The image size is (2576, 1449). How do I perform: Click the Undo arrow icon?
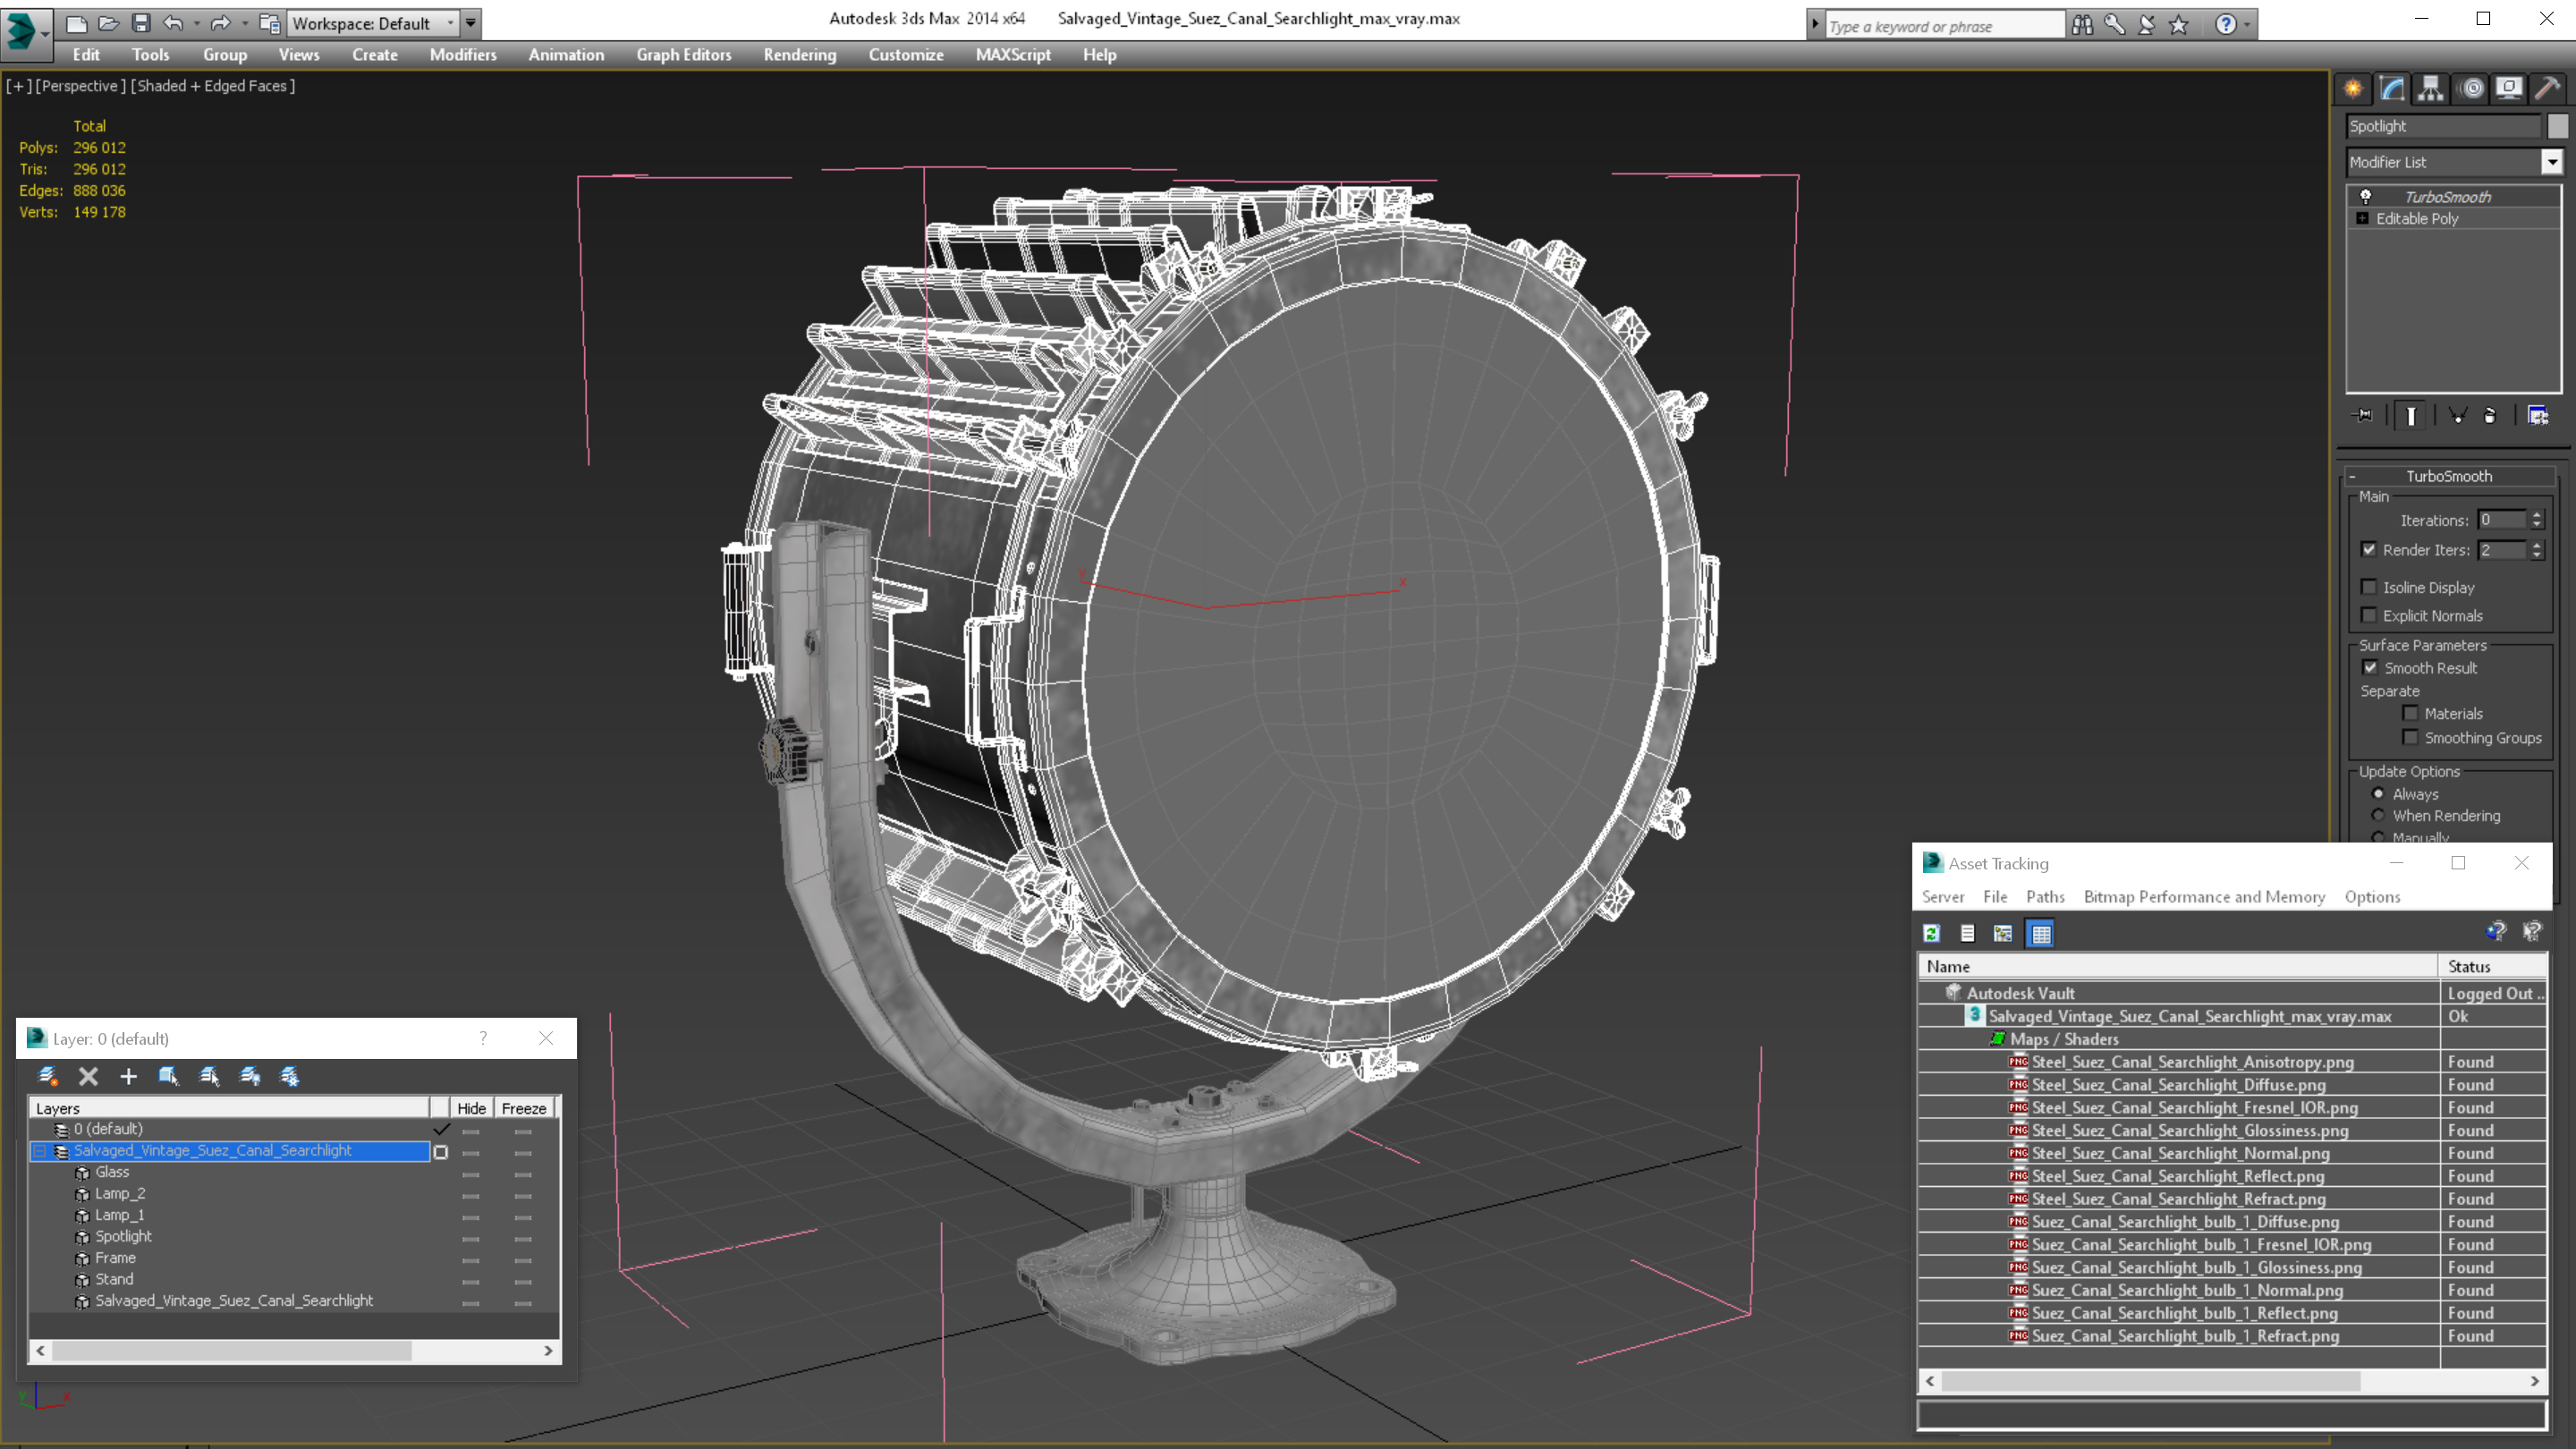[x=173, y=23]
